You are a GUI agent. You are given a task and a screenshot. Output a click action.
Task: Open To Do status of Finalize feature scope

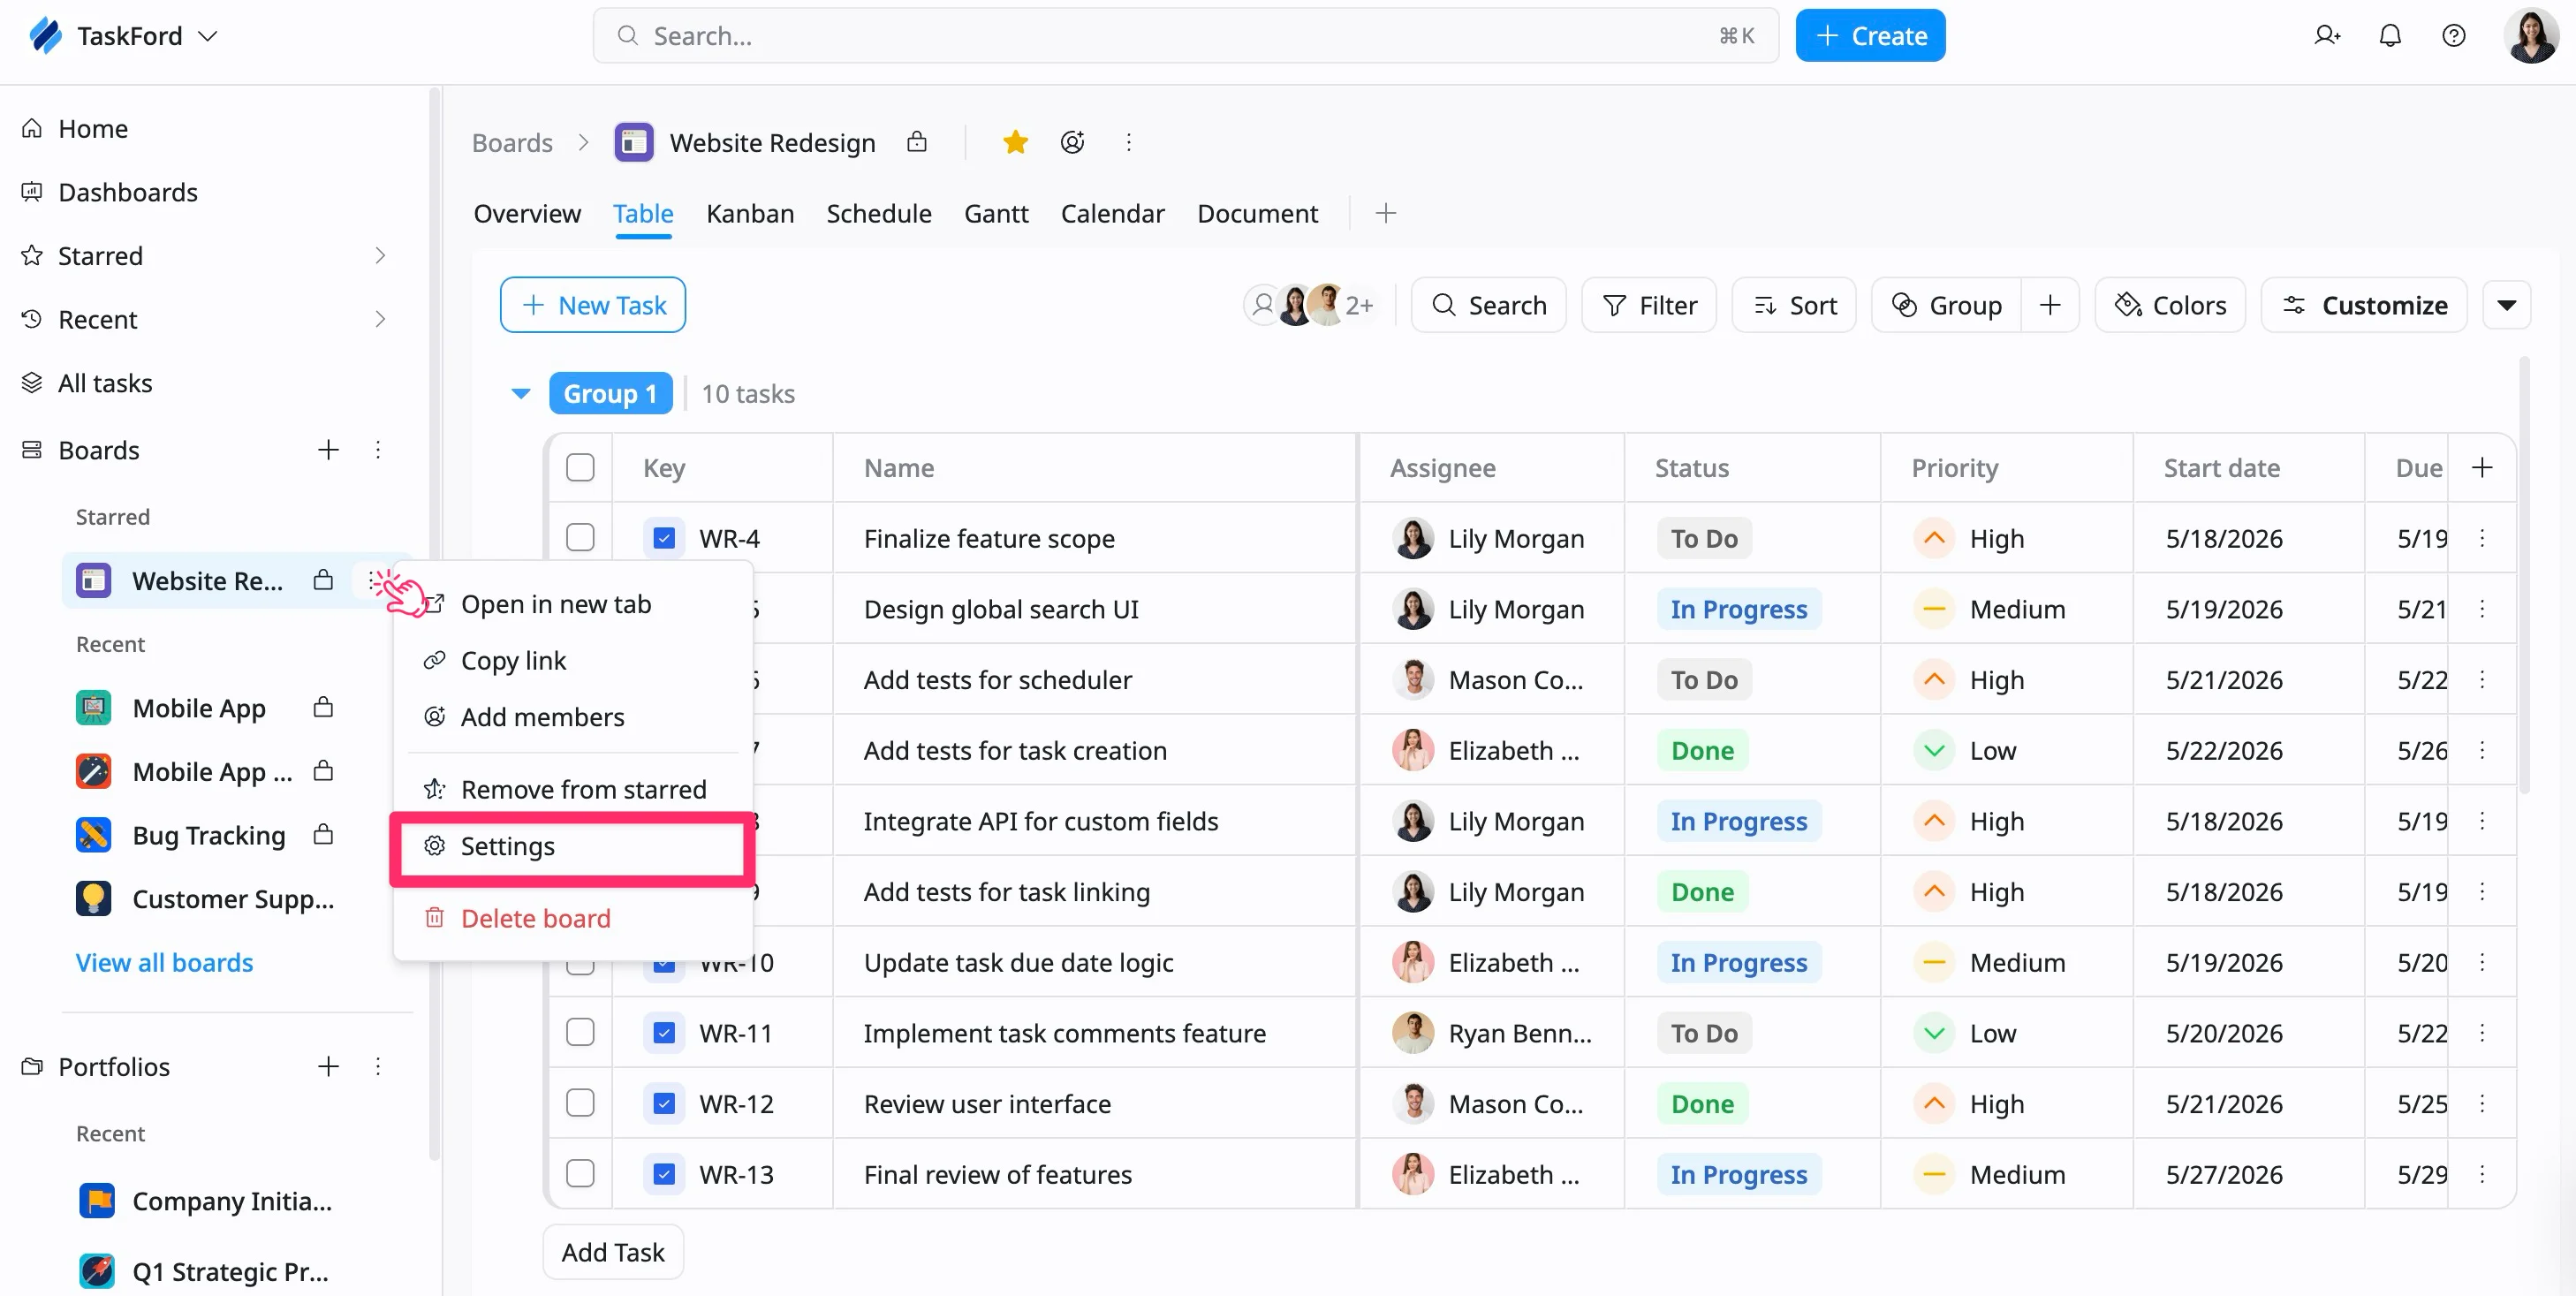(1704, 538)
